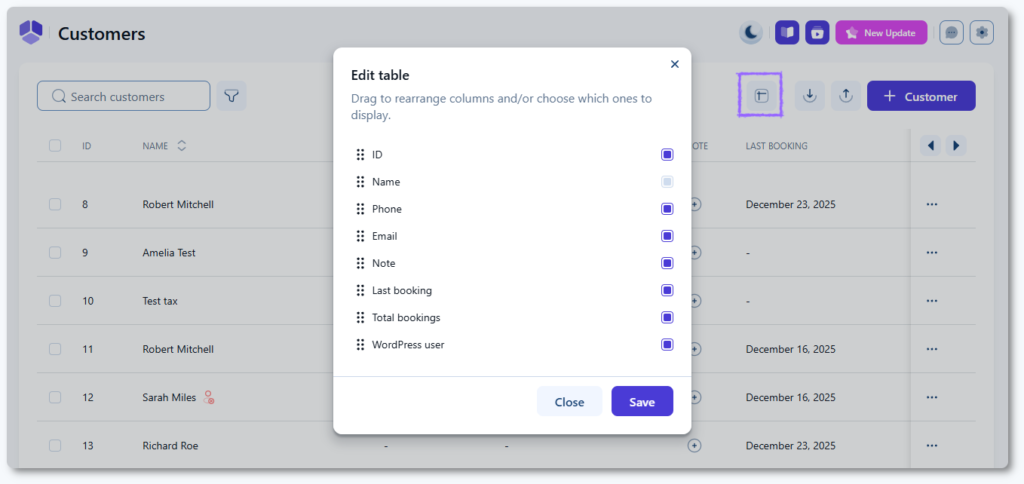Click the filter funnel icon

tap(232, 96)
